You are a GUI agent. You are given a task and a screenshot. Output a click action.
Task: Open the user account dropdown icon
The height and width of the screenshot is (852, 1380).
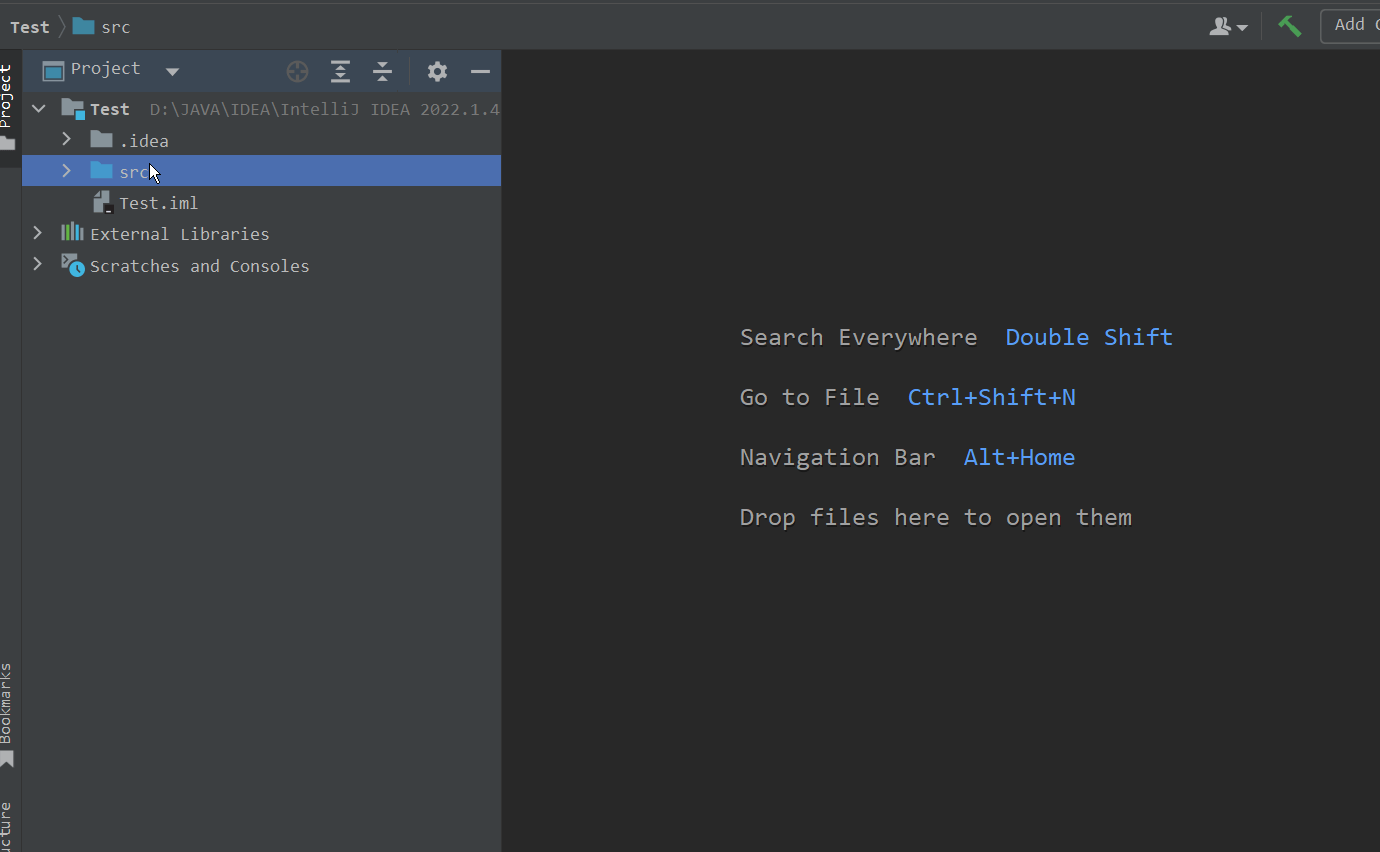point(1228,27)
